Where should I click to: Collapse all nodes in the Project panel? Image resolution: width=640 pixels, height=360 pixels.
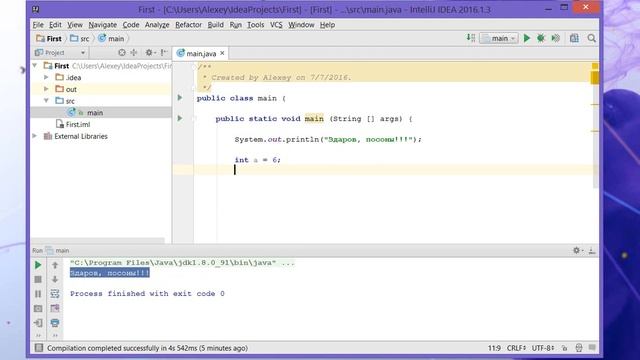coord(133,53)
